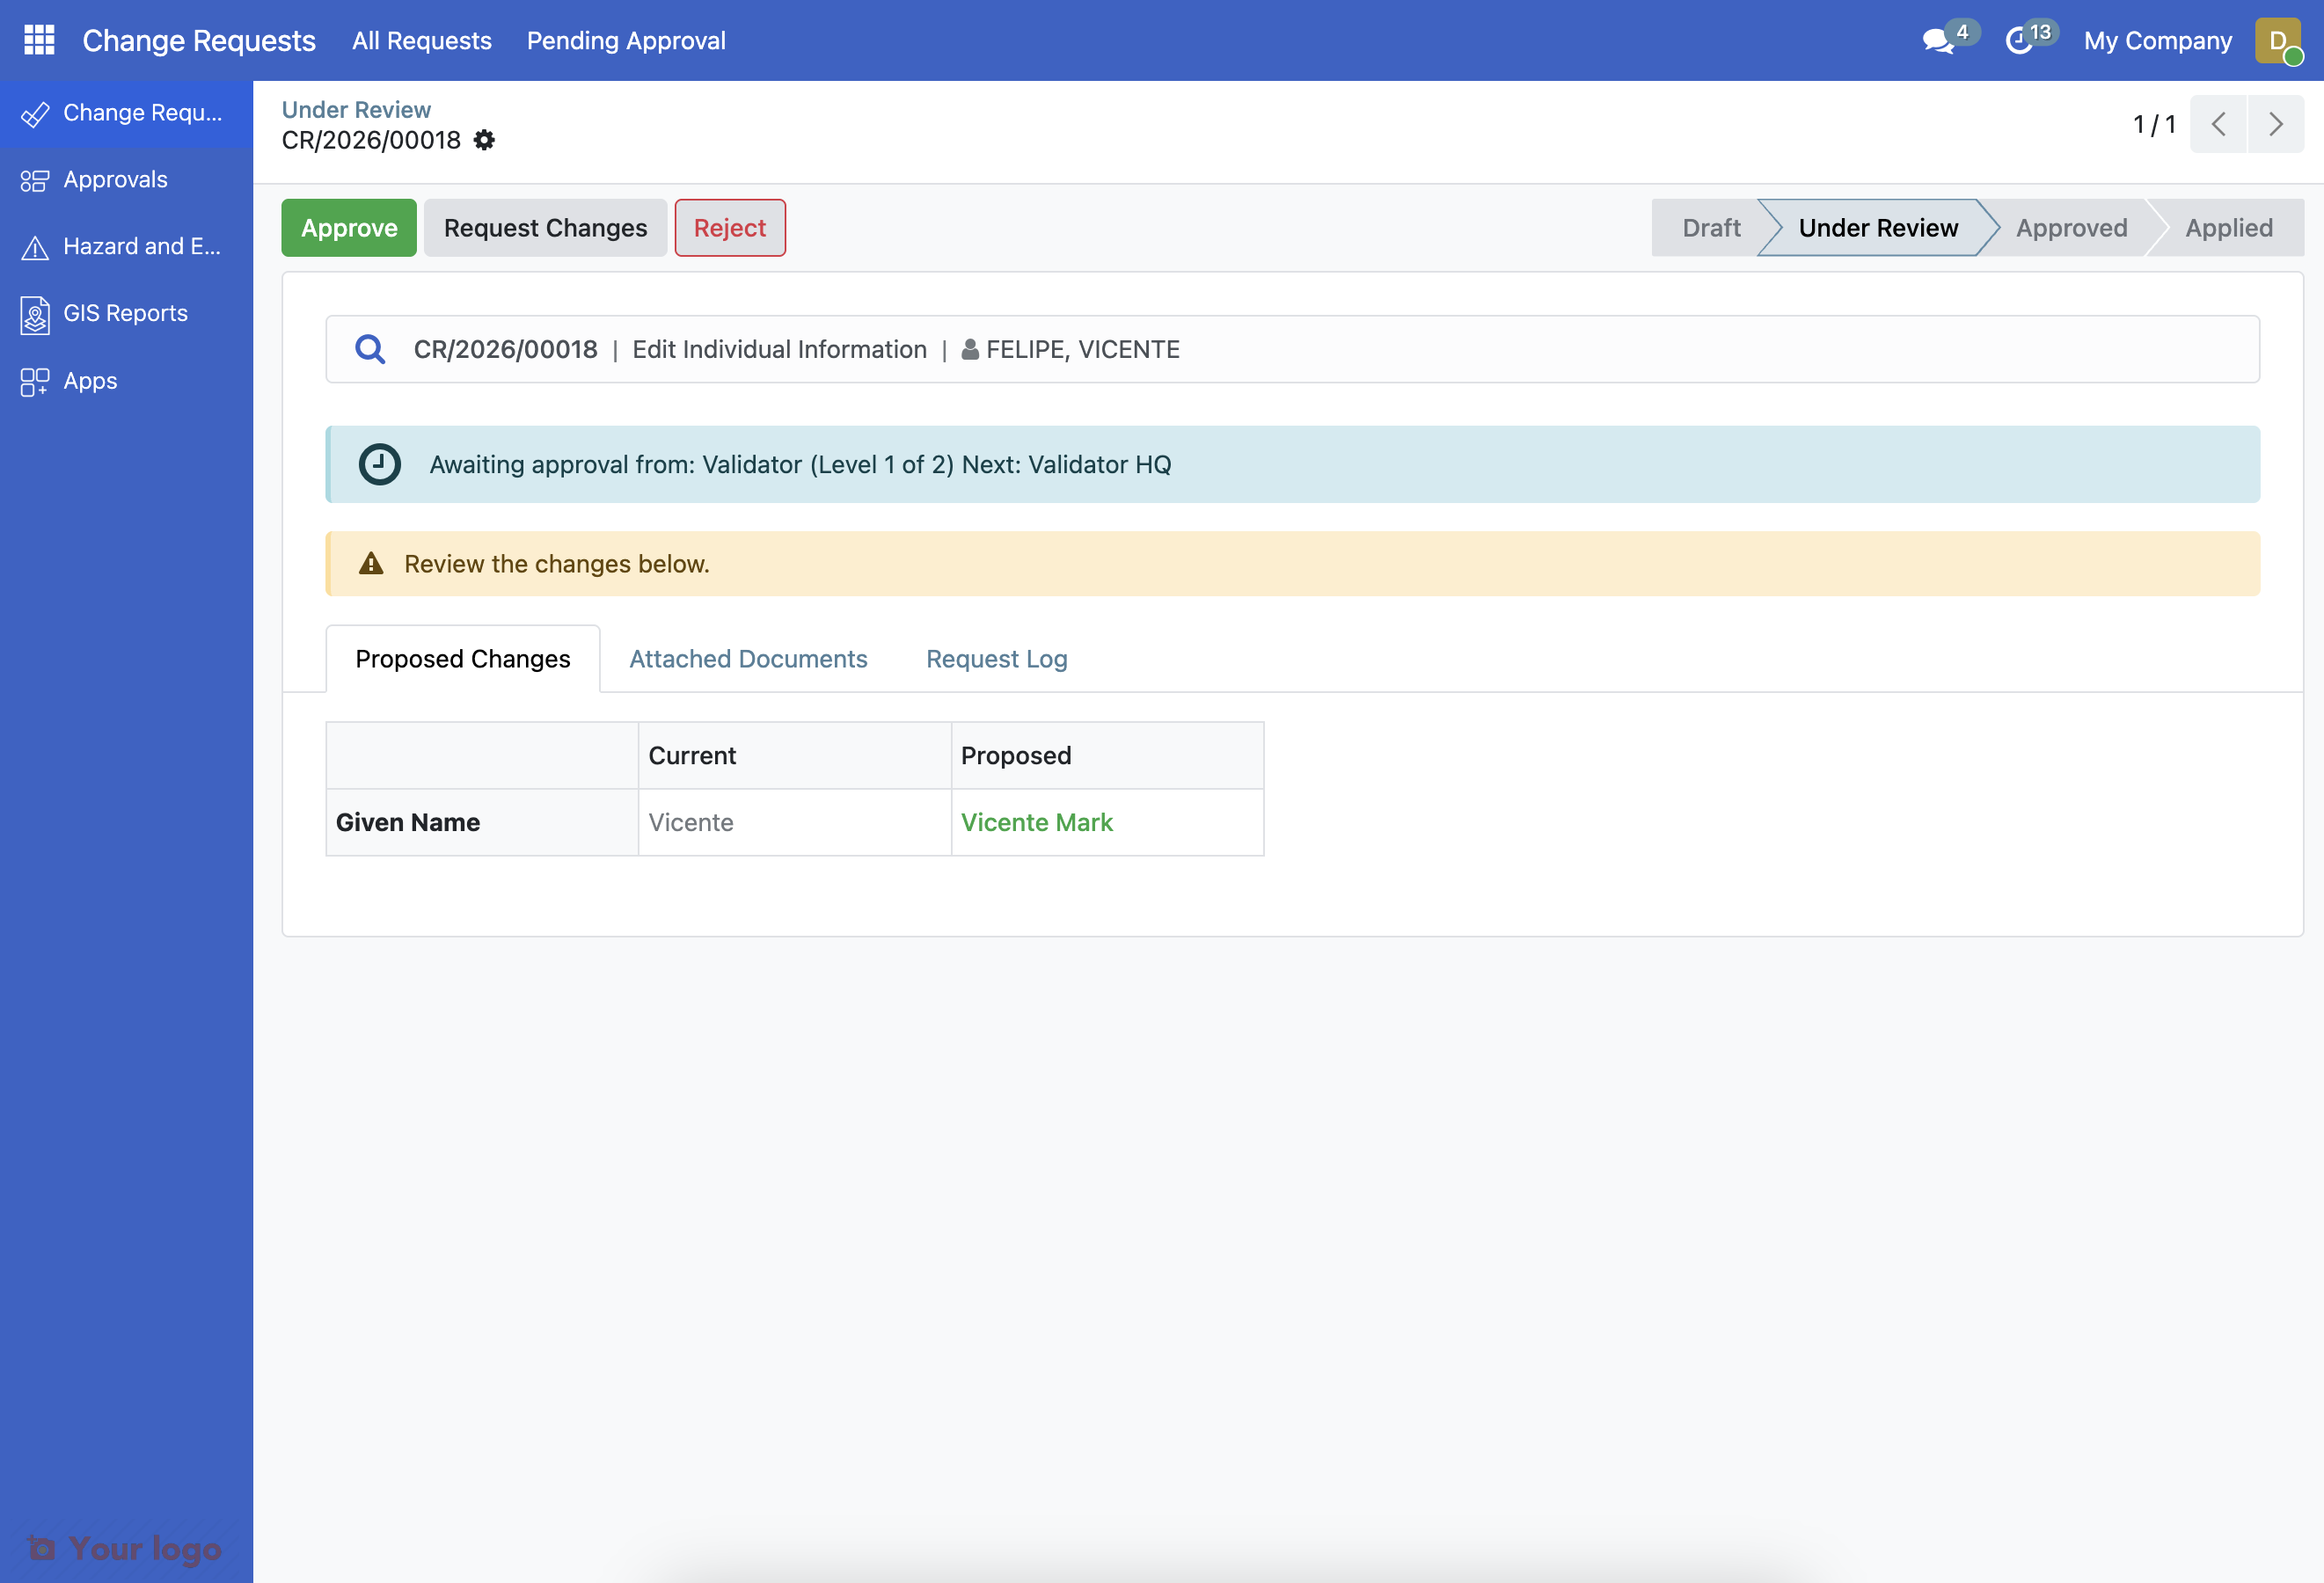Open Change Requ... in the sidebar
Image resolution: width=2324 pixels, height=1583 pixels.
click(x=126, y=114)
